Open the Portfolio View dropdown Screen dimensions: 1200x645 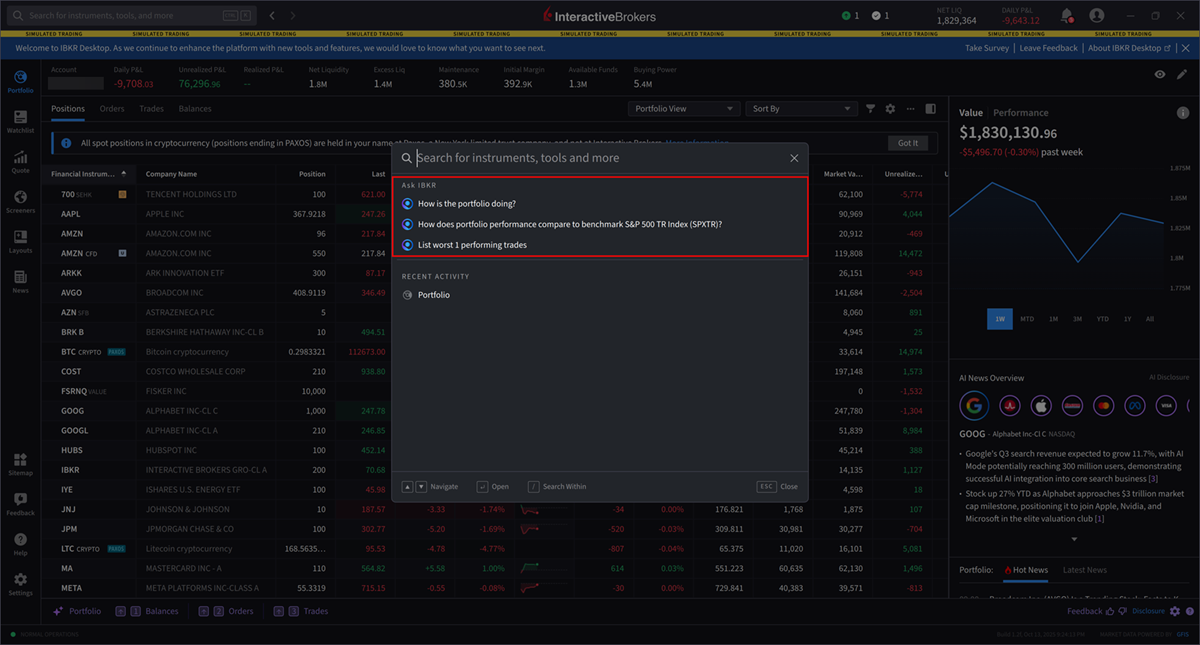[x=685, y=108]
